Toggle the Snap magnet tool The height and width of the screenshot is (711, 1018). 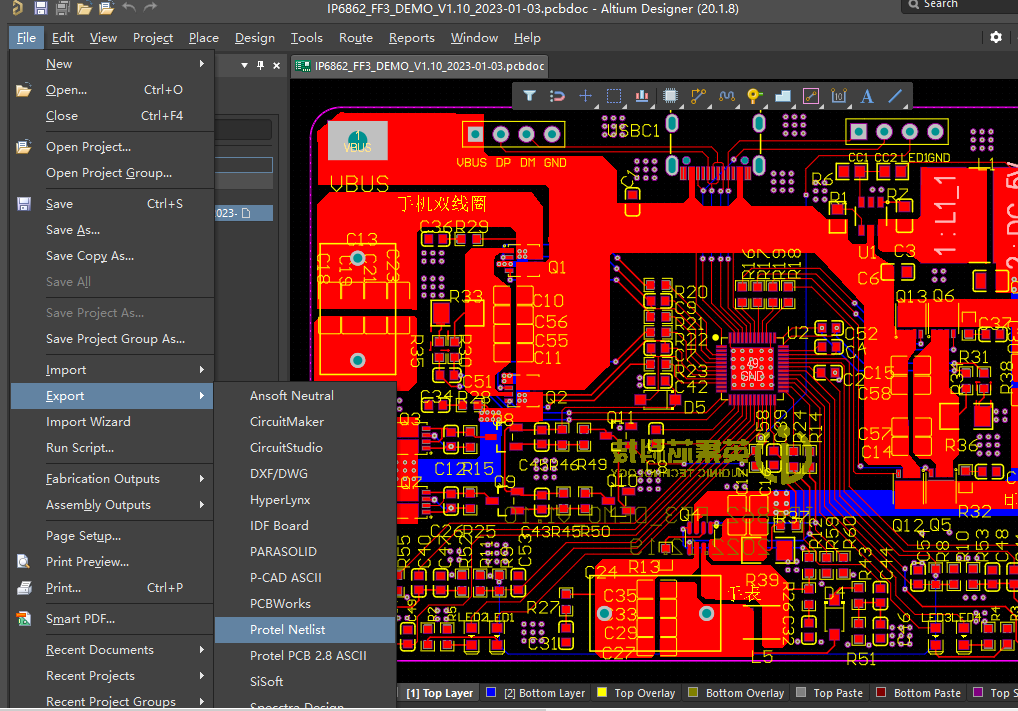click(557, 96)
